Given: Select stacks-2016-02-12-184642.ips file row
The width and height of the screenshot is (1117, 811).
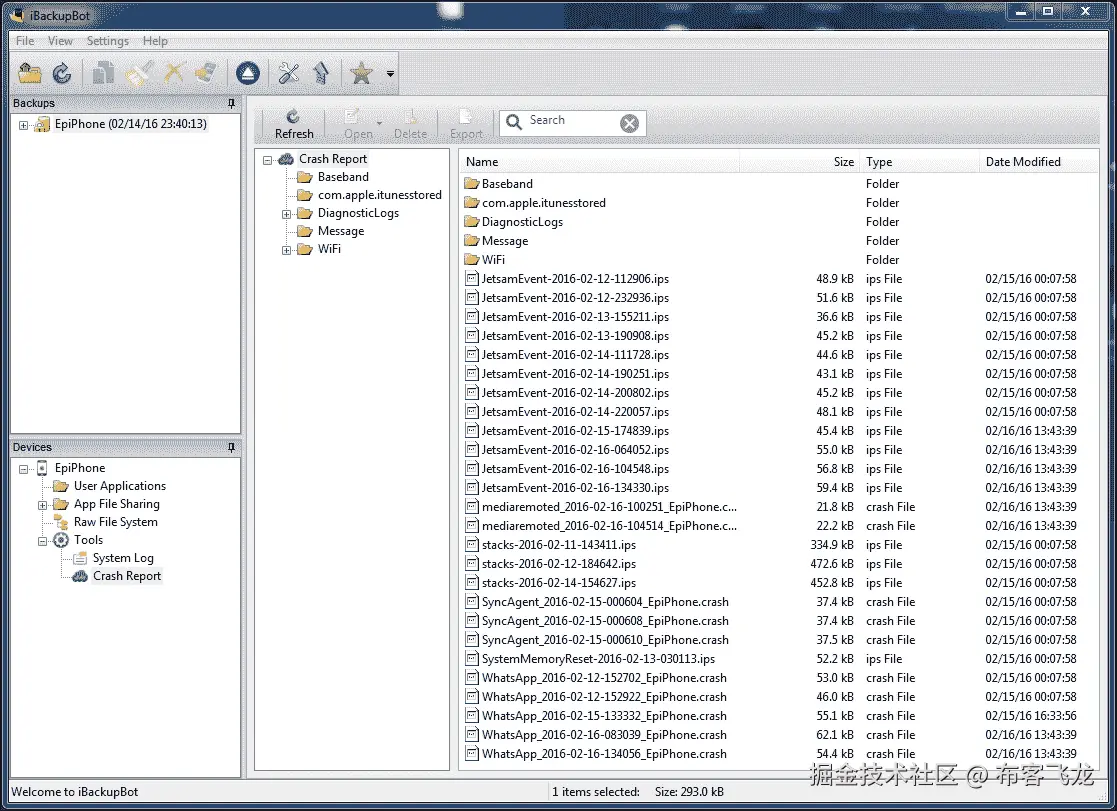Looking at the screenshot, I should tap(776, 564).
